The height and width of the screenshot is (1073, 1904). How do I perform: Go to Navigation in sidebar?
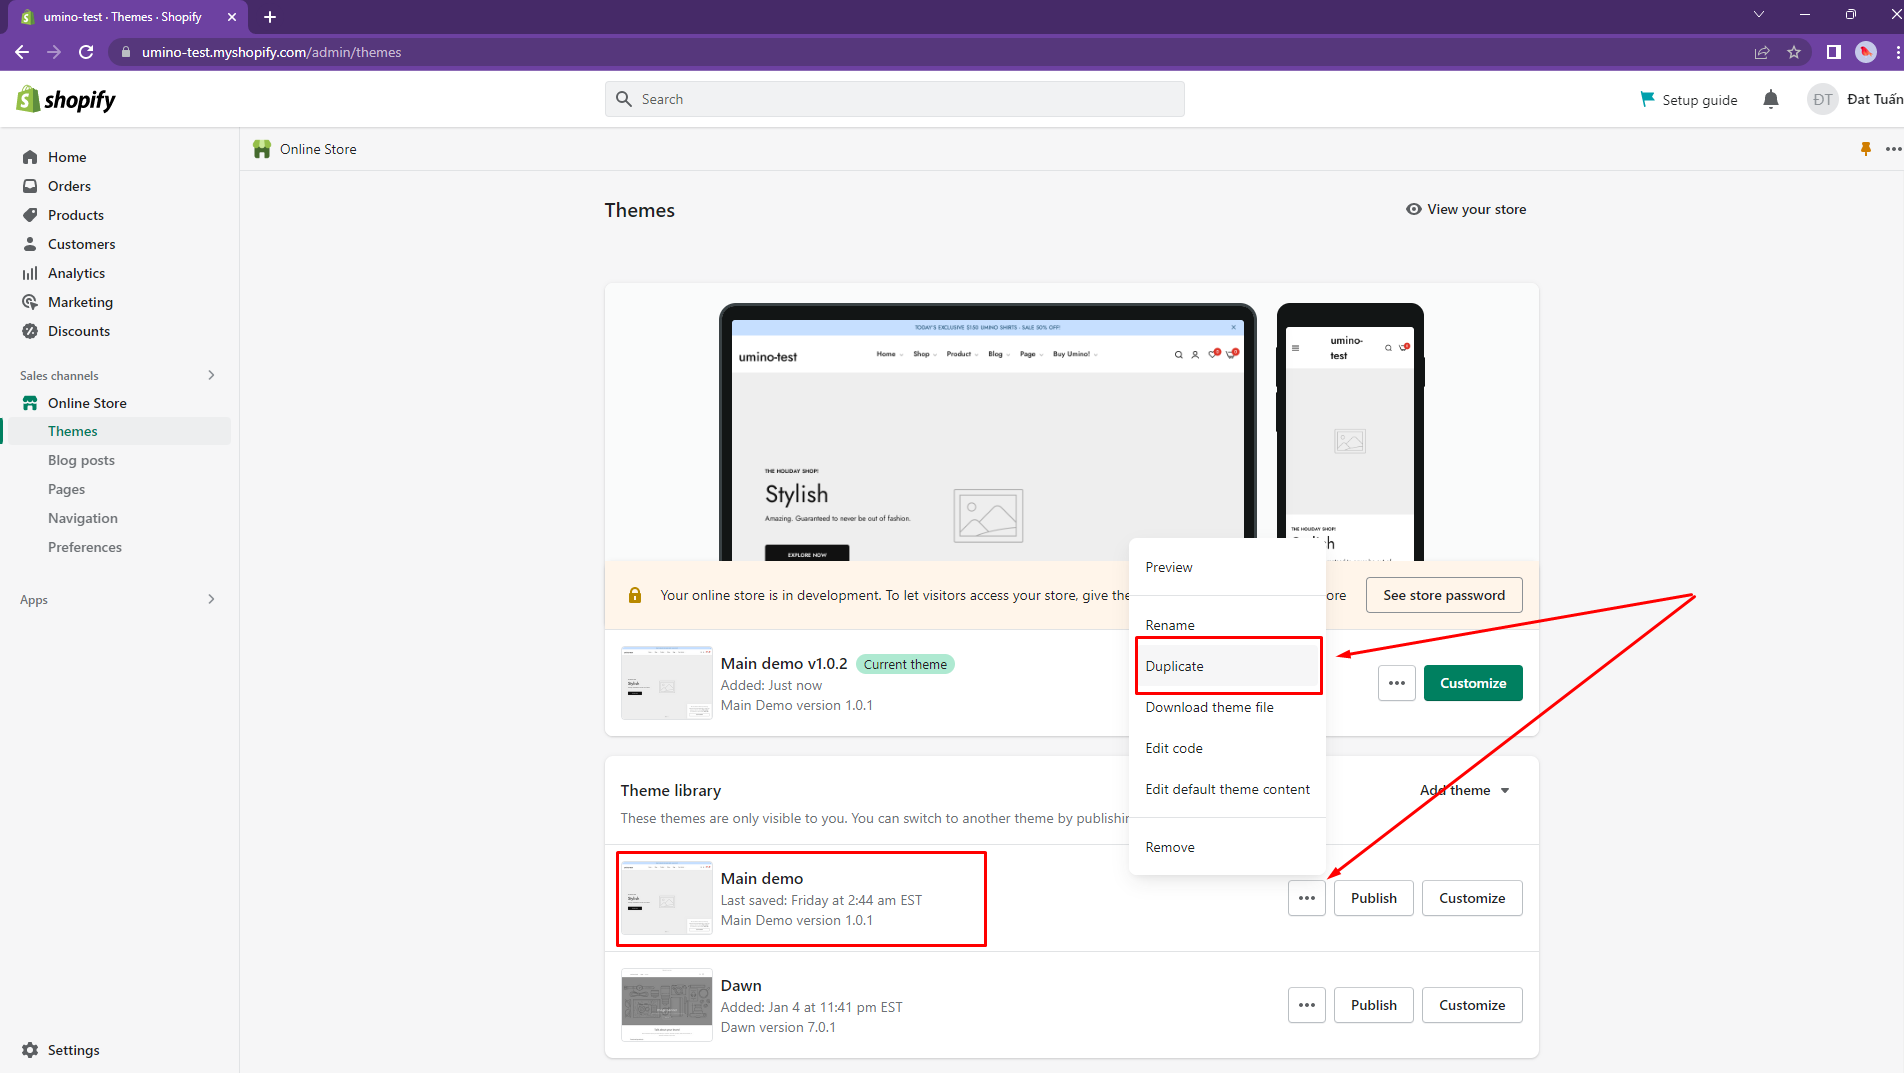(83, 518)
